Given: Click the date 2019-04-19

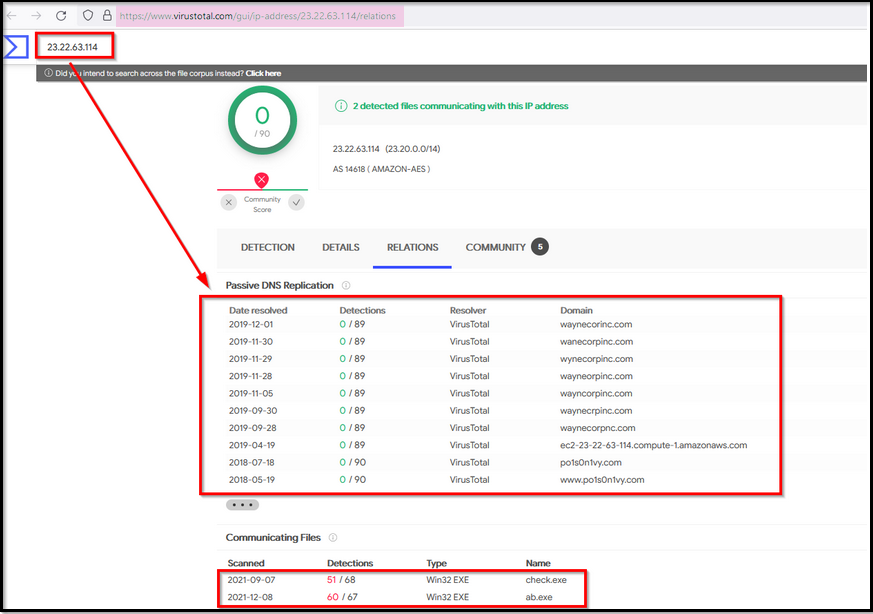Looking at the screenshot, I should [252, 445].
